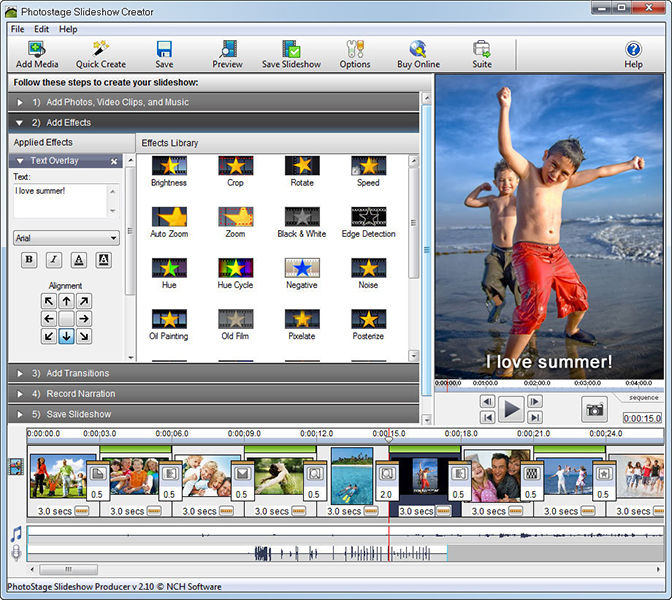Toggle bold text formatting
The image size is (672, 600).
pos(29,260)
